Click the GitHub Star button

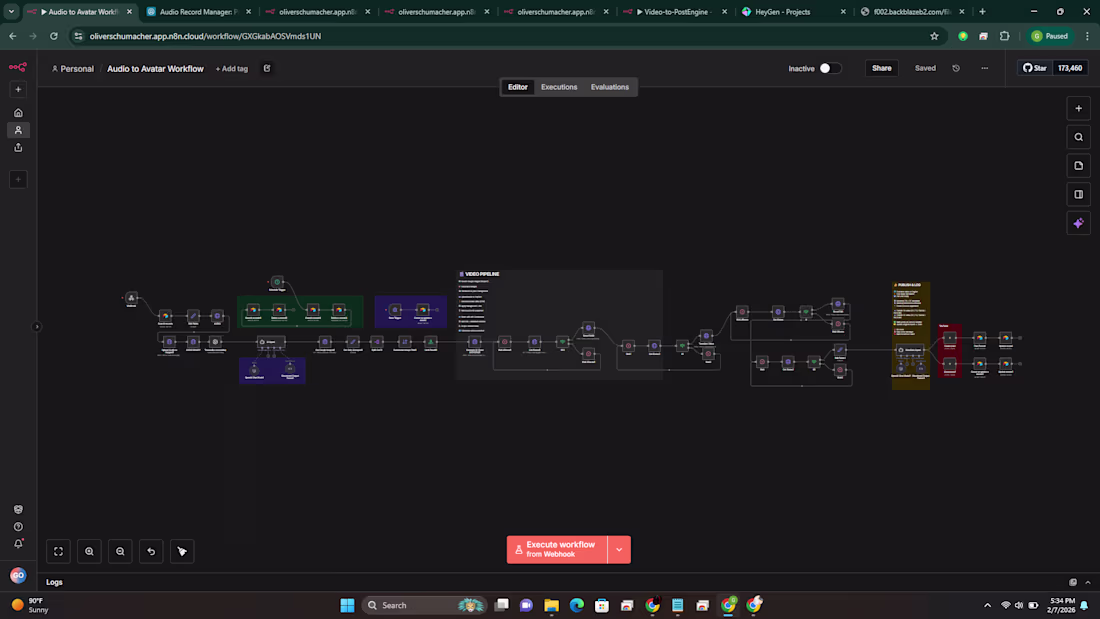click(1034, 68)
